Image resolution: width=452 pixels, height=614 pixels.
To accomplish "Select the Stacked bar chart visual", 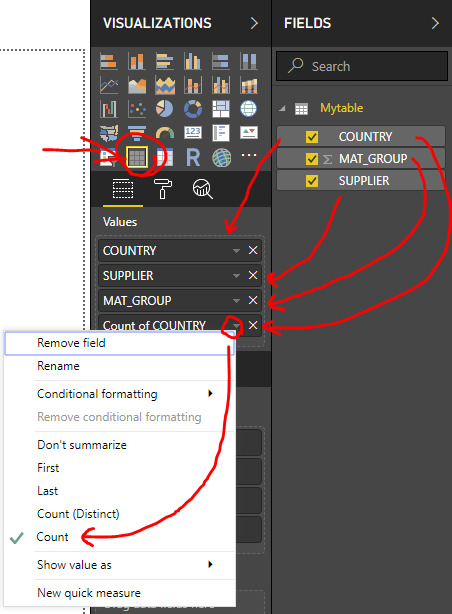I will 108,61.
